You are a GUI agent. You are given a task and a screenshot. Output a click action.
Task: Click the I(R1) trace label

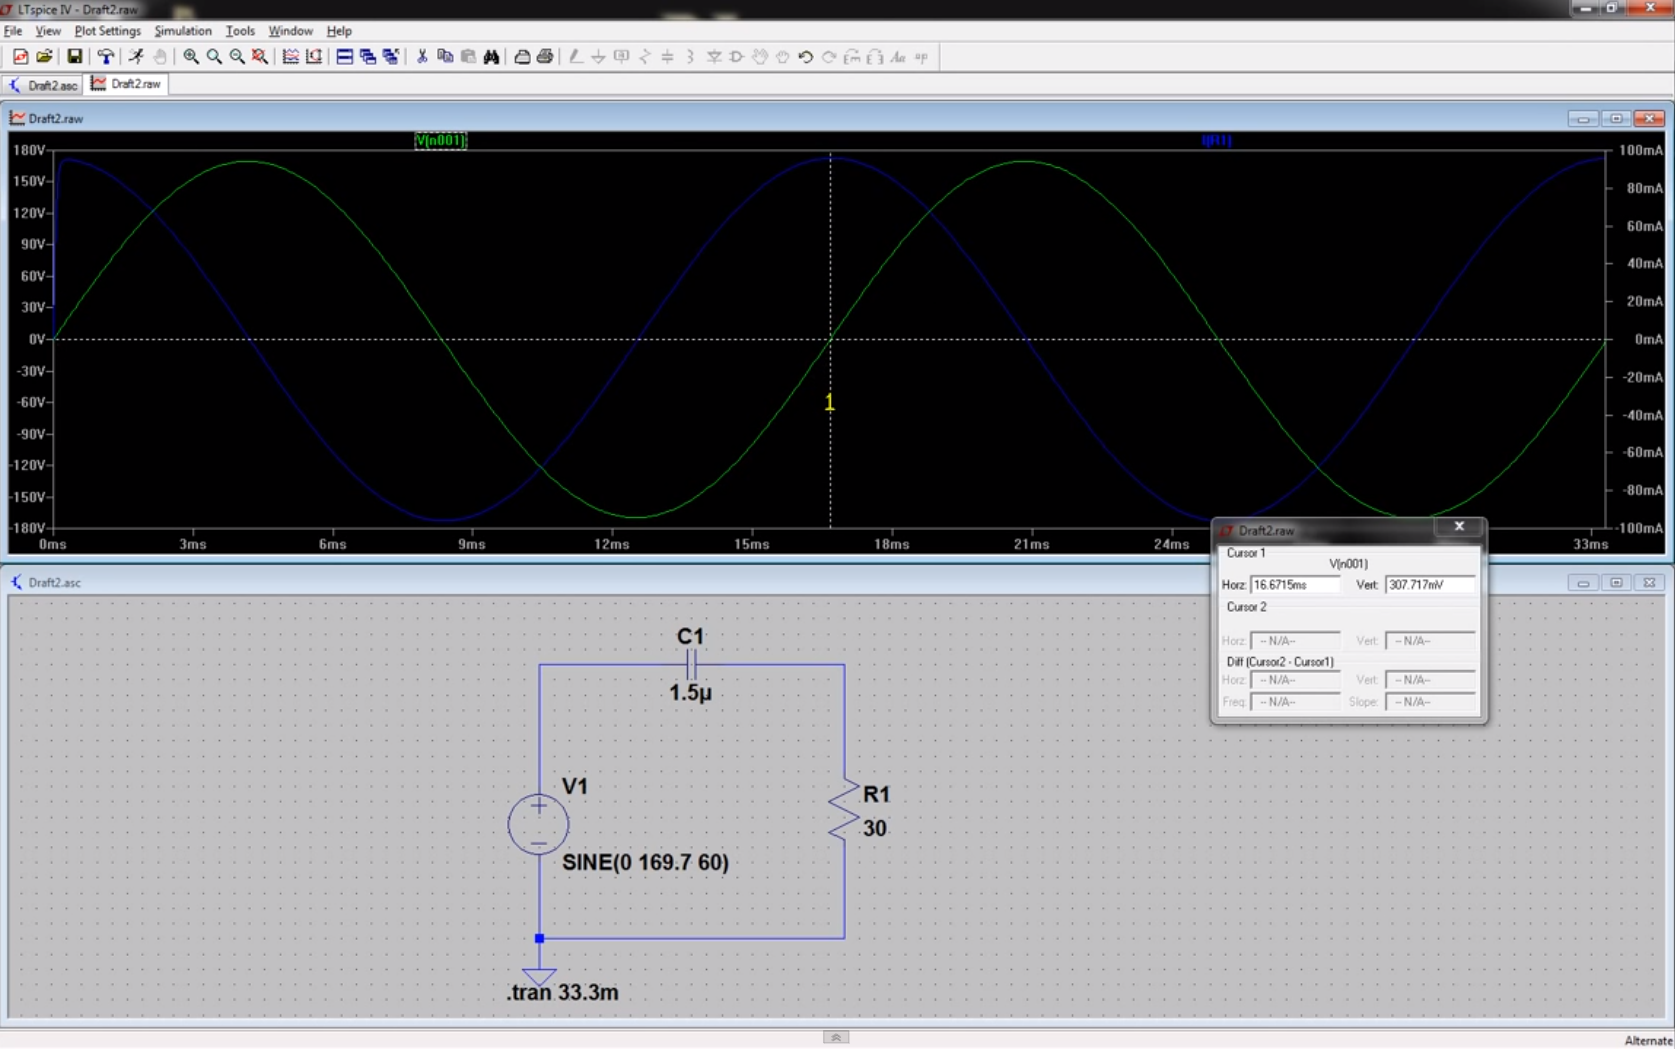click(1217, 141)
